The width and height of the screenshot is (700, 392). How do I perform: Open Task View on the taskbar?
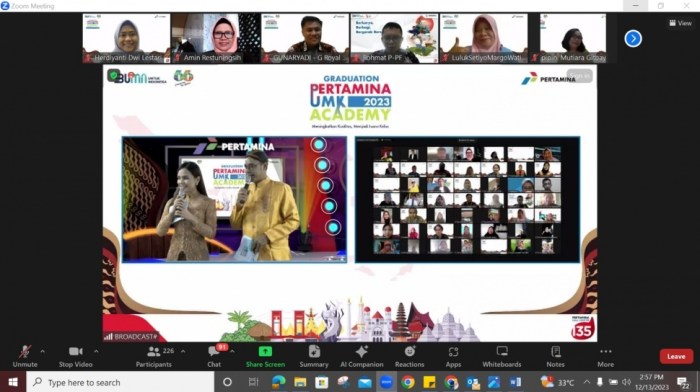click(x=254, y=382)
